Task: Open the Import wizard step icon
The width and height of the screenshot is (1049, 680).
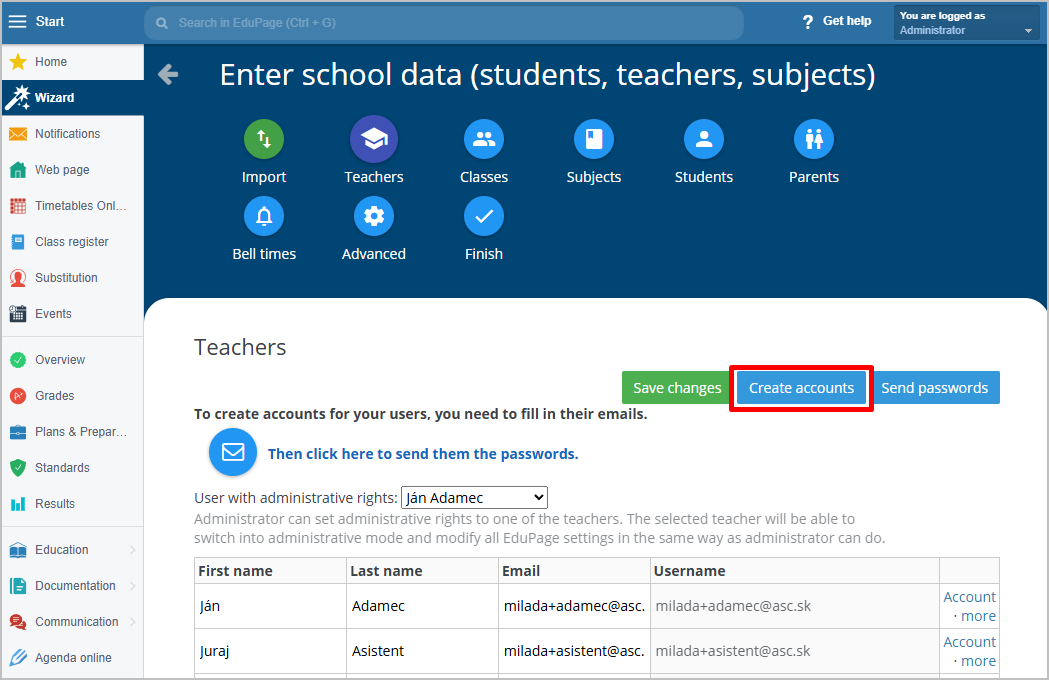Action: [x=264, y=140]
